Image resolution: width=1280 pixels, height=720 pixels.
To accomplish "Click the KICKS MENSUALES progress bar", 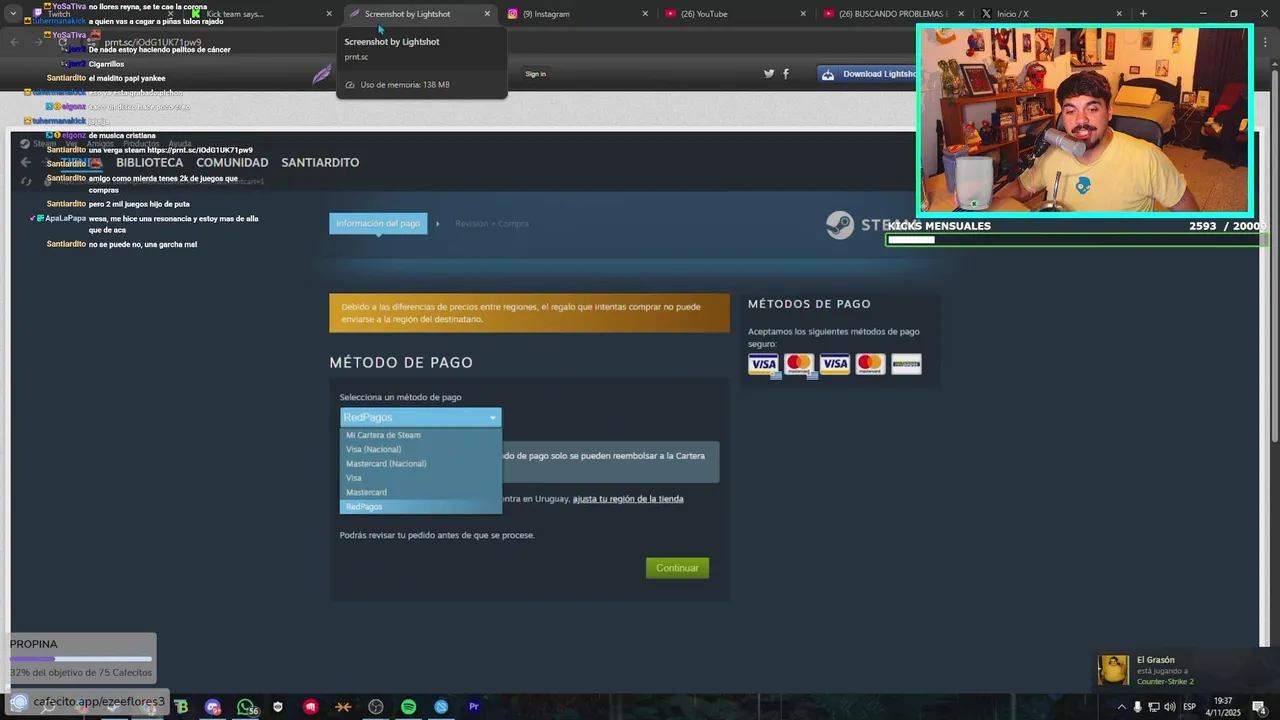I will tap(1076, 240).
